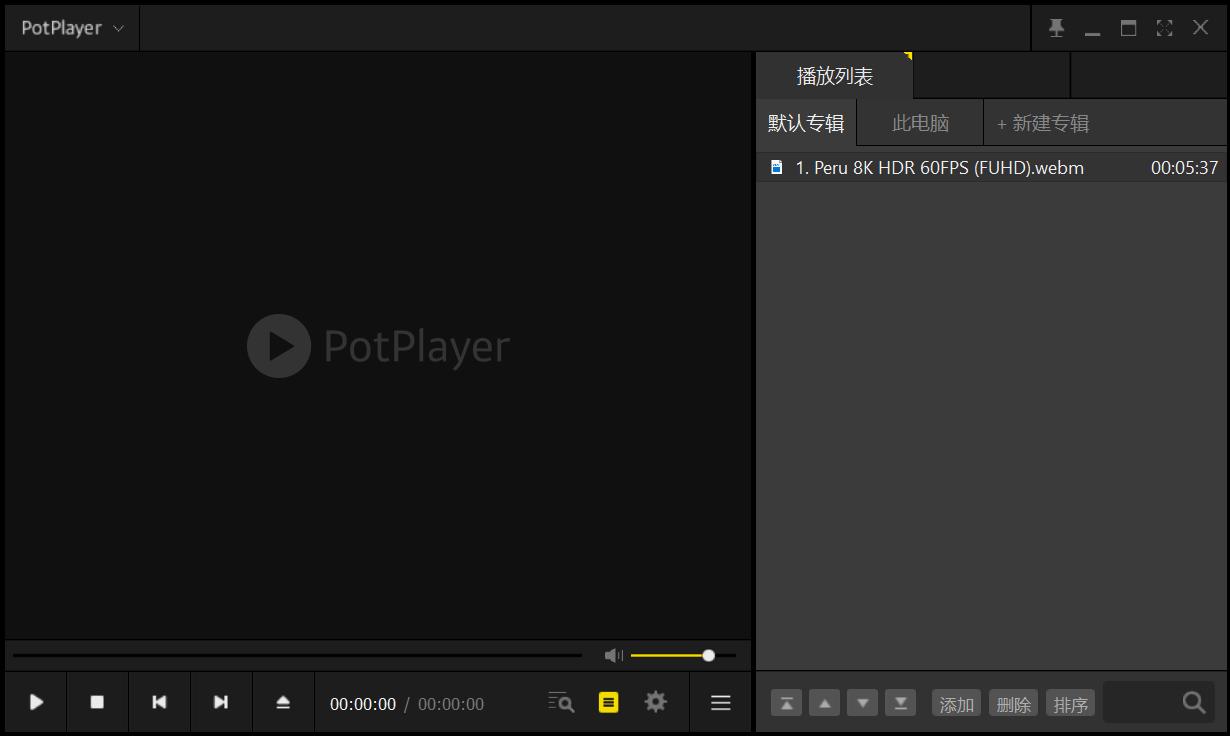
Task: Move playlist item down one position
Action: [862, 702]
